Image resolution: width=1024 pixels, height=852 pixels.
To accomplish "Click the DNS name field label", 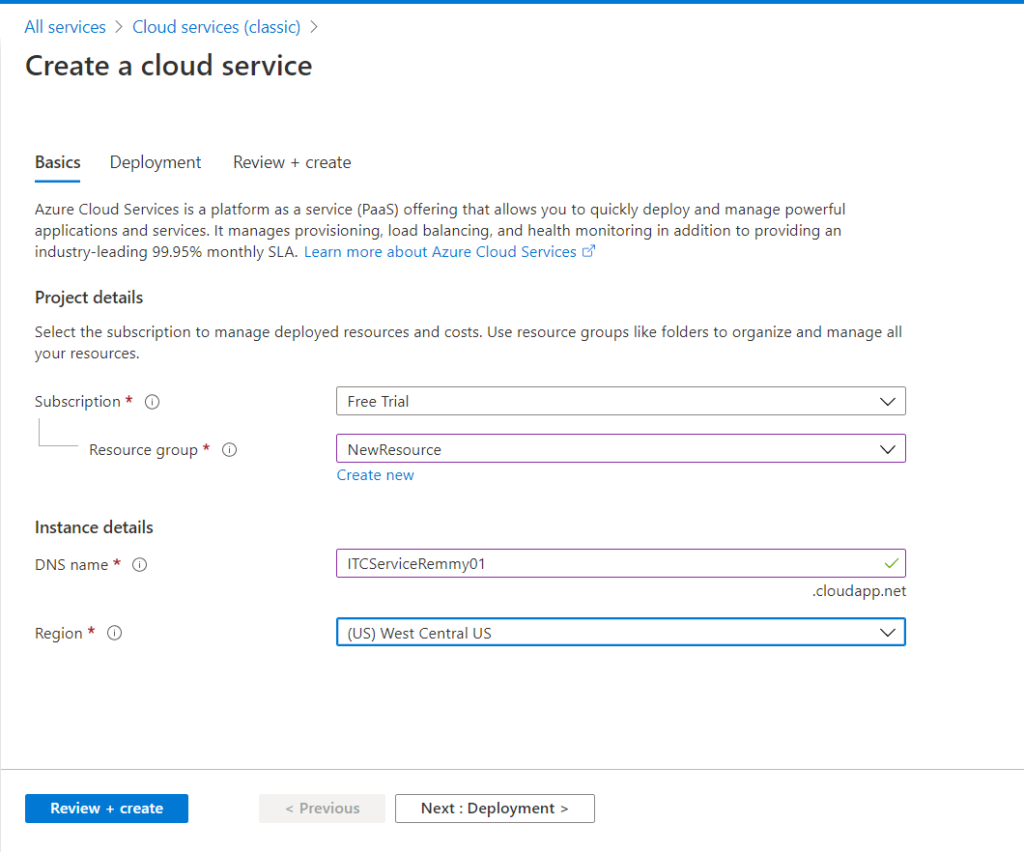I will coord(71,565).
